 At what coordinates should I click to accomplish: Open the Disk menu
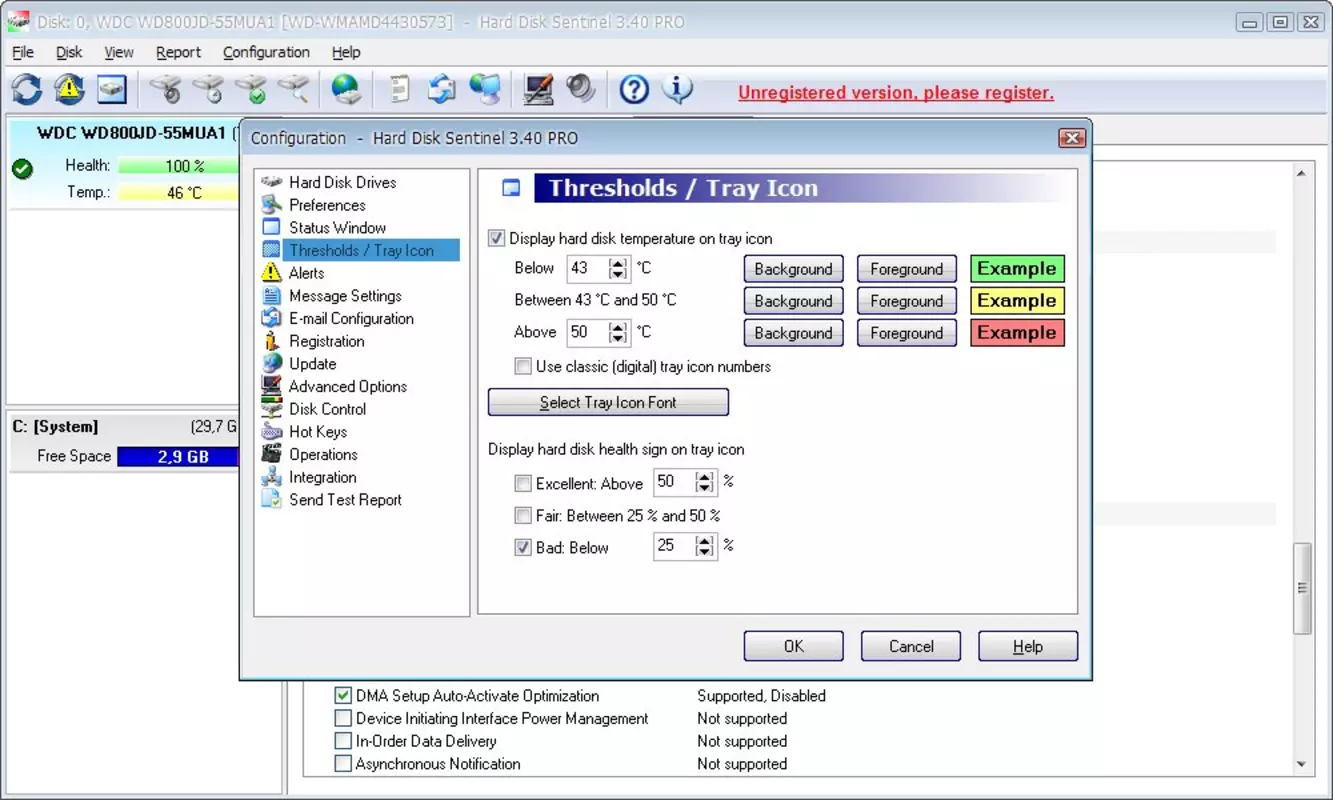[69, 52]
